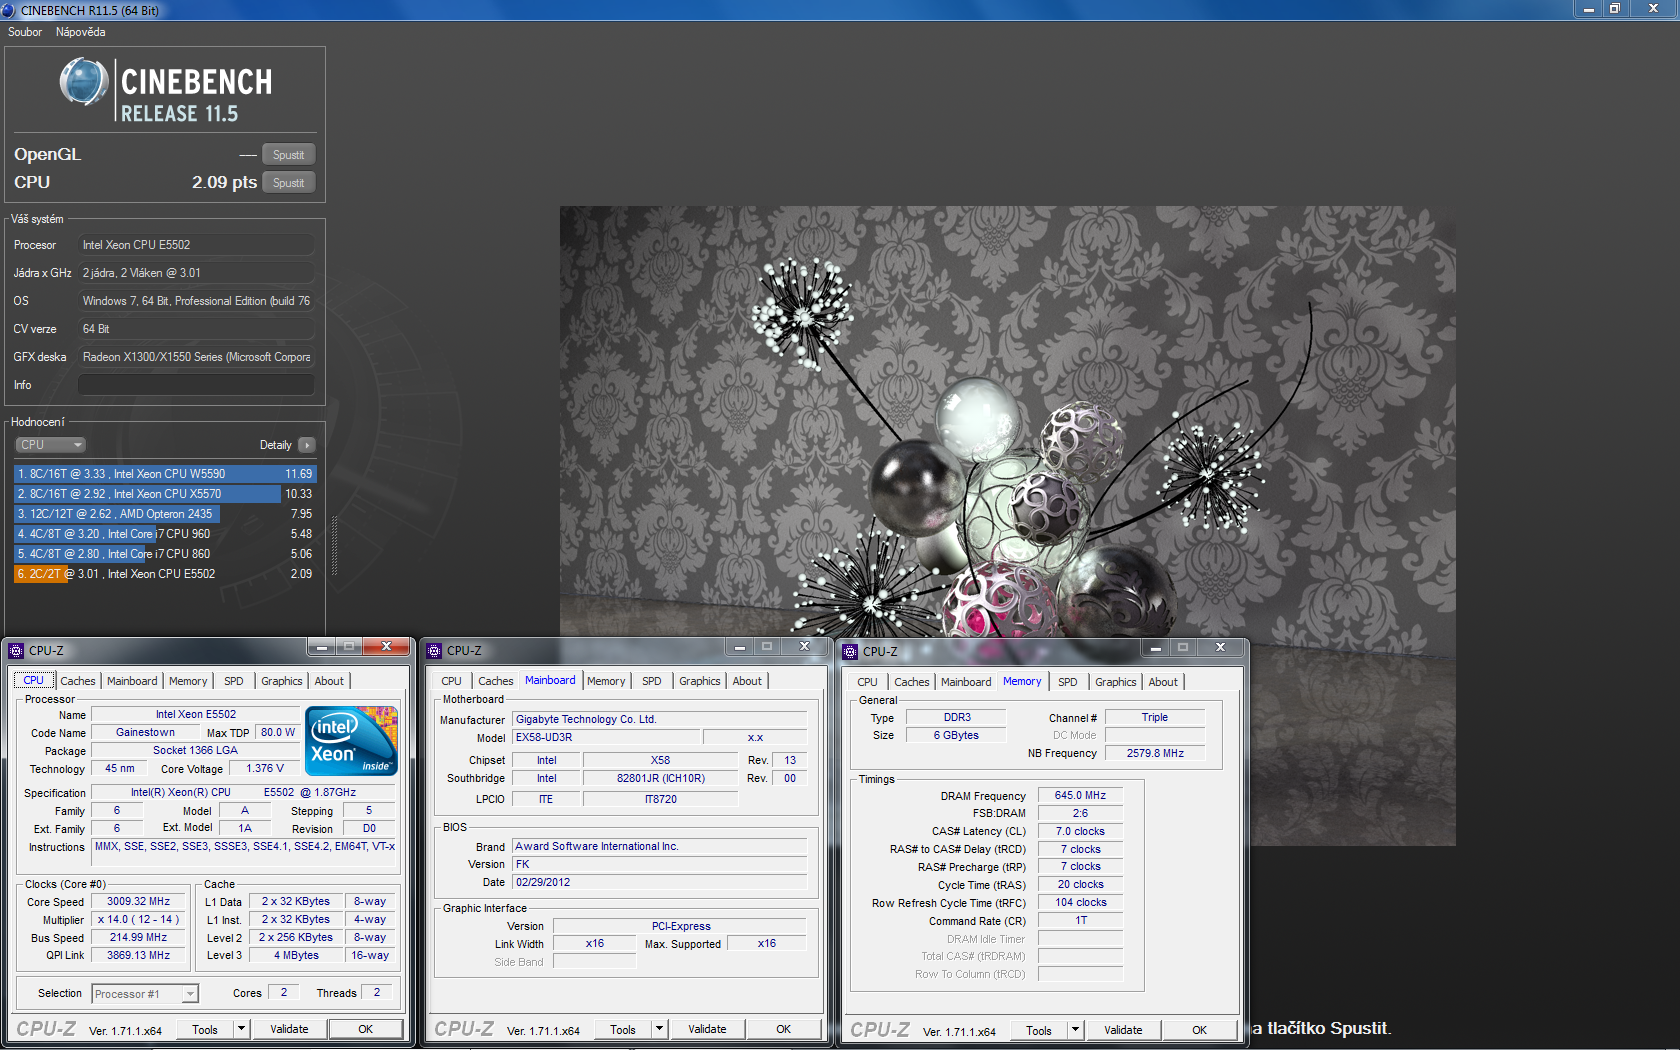Run the OpenGL test with Spustit
Viewport: 1680px width, 1050px height.
coord(289,155)
